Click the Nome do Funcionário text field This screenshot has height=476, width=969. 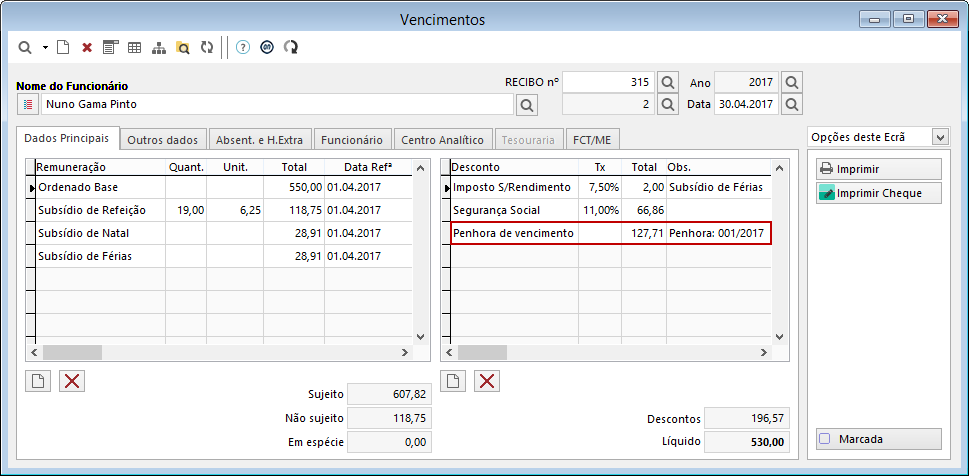275,104
